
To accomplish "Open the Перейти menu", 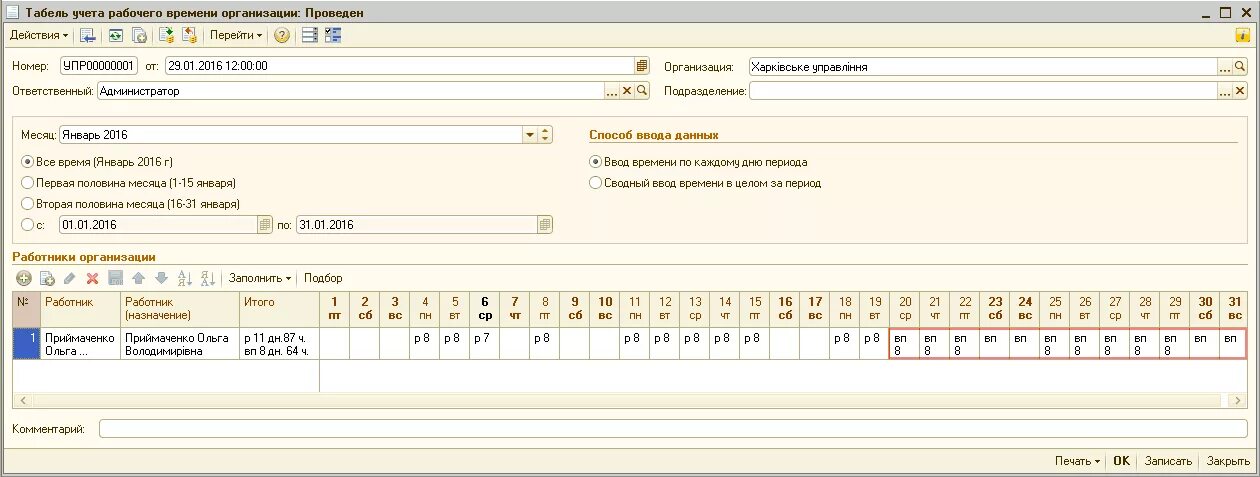I will [x=236, y=35].
